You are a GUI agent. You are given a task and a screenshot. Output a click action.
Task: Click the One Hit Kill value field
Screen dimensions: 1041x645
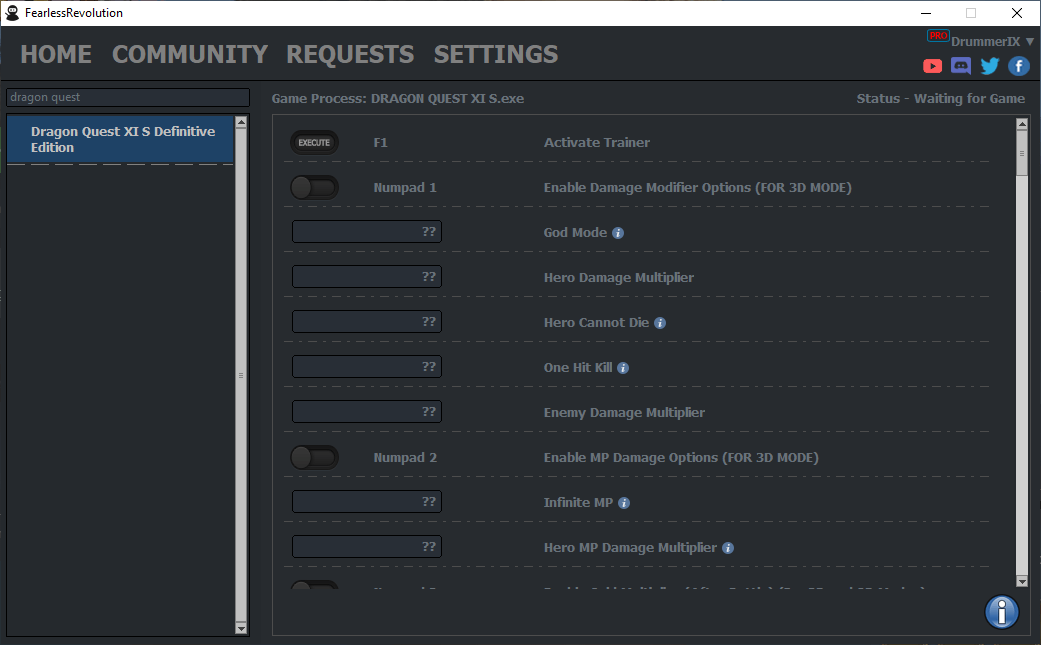367,367
